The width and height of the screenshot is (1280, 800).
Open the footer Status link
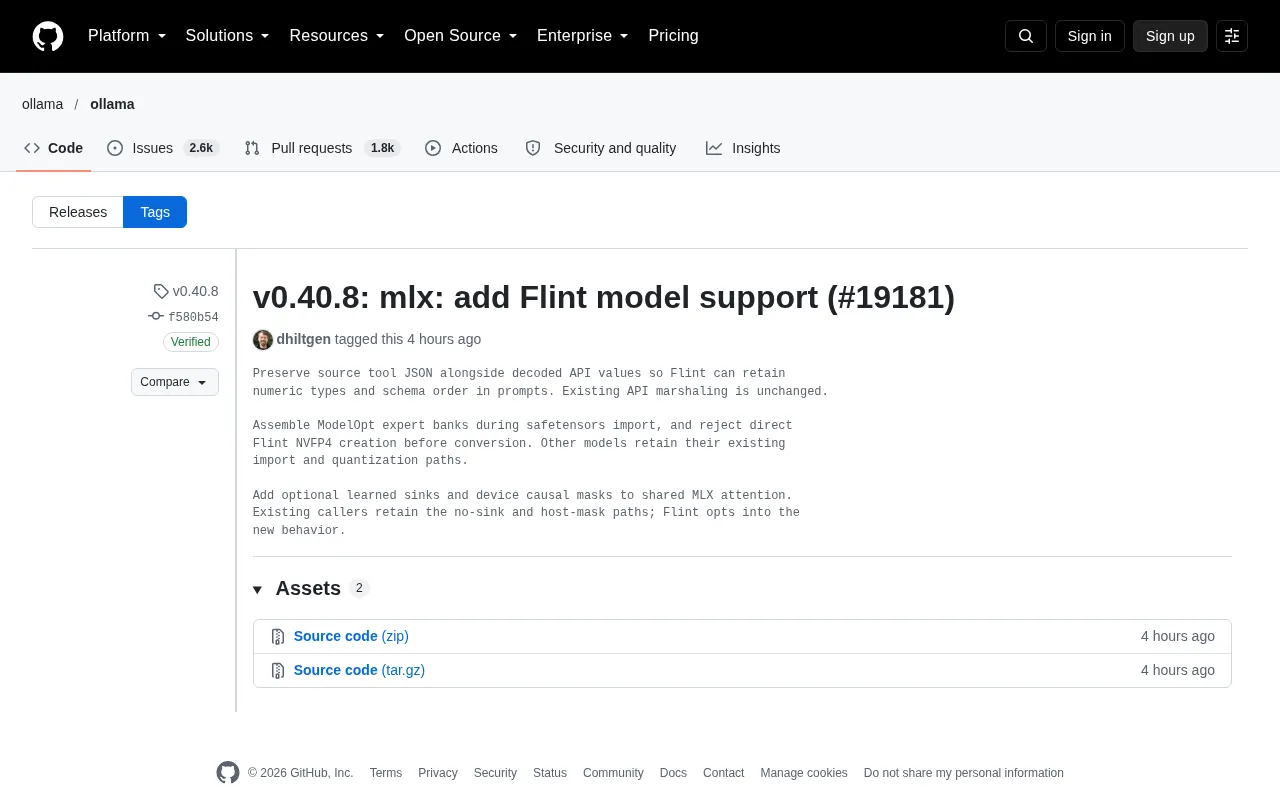pyautogui.click(x=550, y=773)
